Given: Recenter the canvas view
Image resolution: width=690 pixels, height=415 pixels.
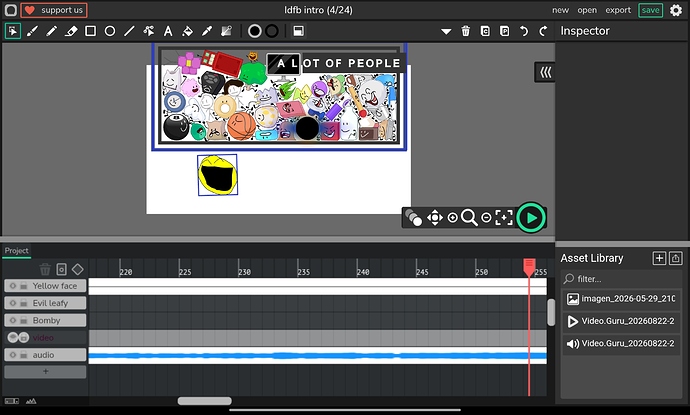Looking at the screenshot, I should [x=504, y=217].
